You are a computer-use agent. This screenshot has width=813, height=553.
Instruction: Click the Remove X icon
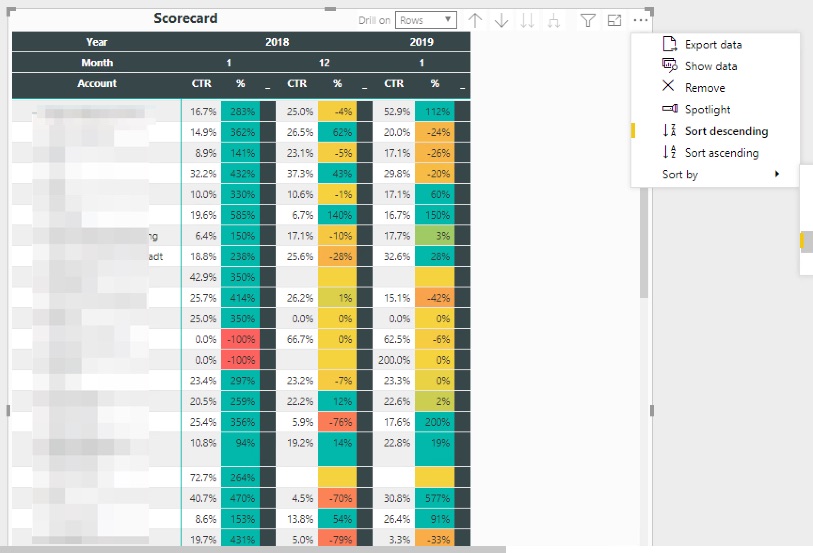click(x=668, y=86)
